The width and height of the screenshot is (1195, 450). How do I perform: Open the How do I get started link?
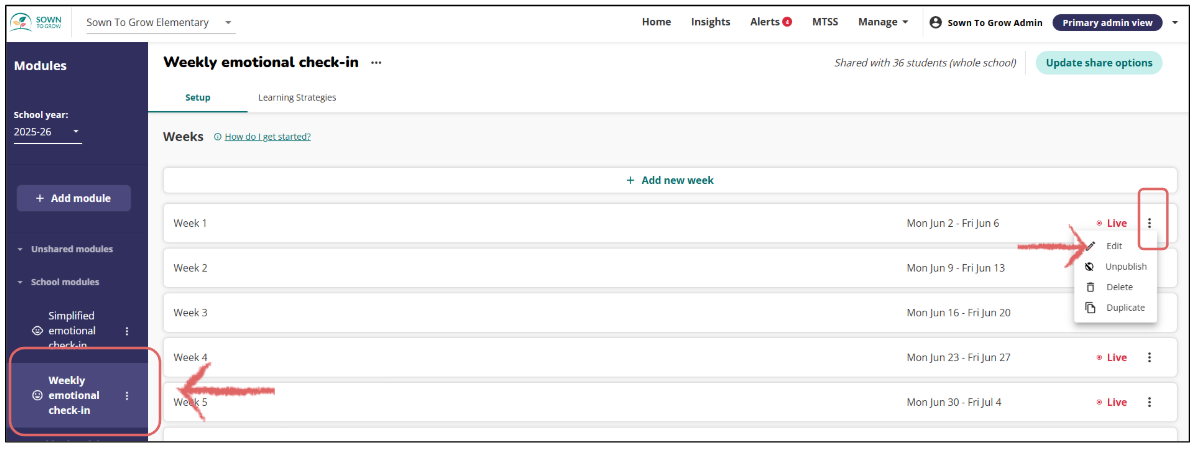pos(268,137)
